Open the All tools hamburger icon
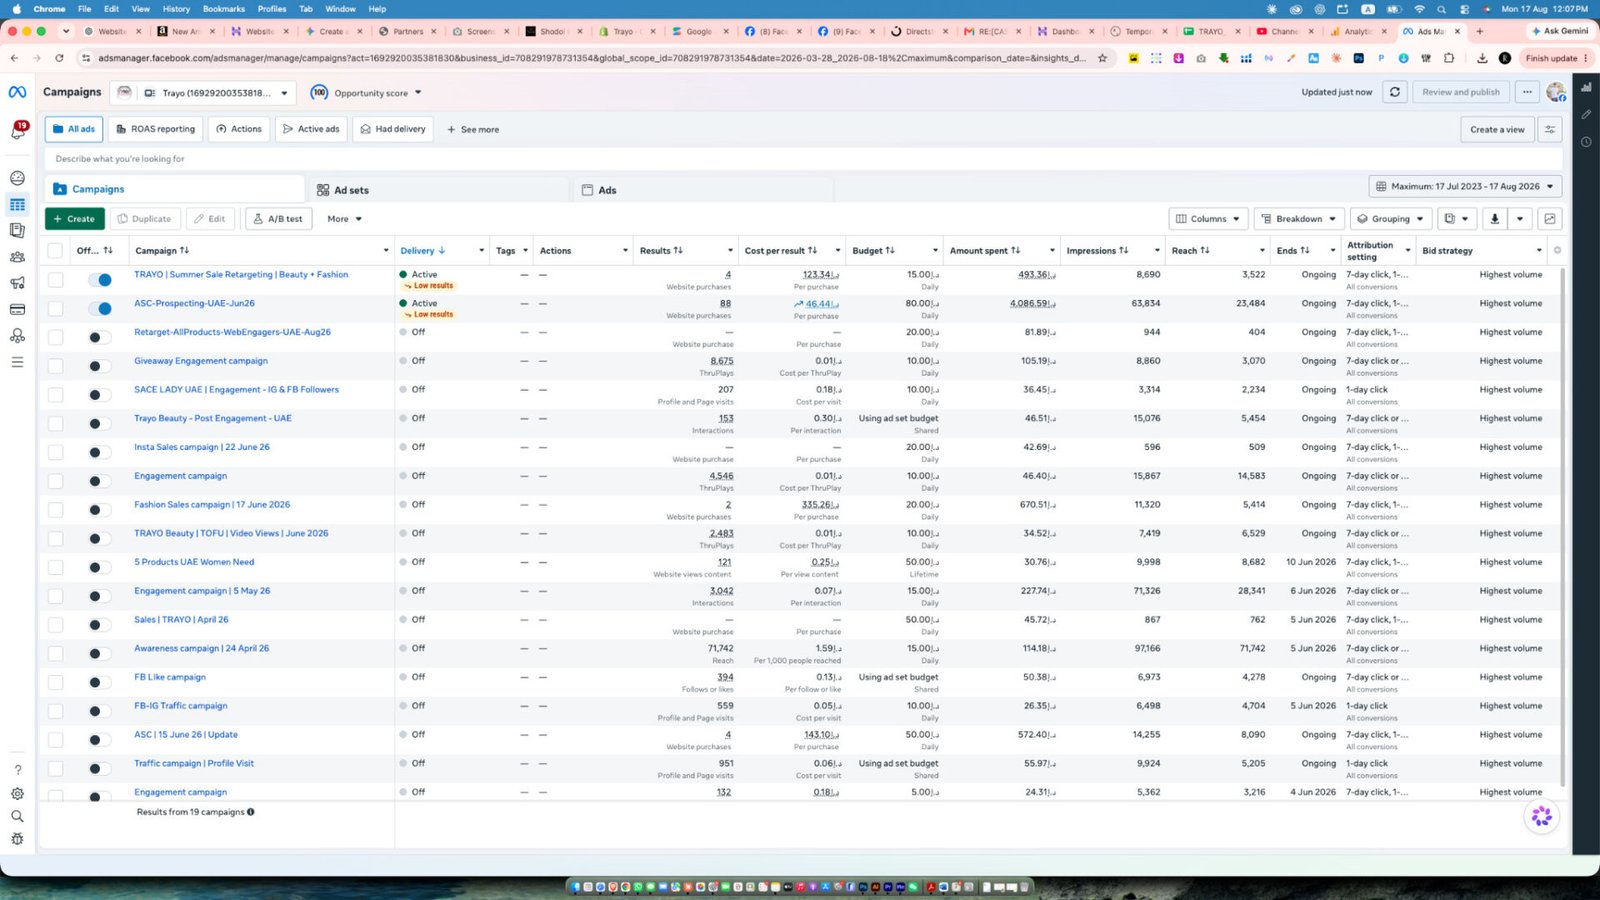1600x900 pixels. coord(17,362)
